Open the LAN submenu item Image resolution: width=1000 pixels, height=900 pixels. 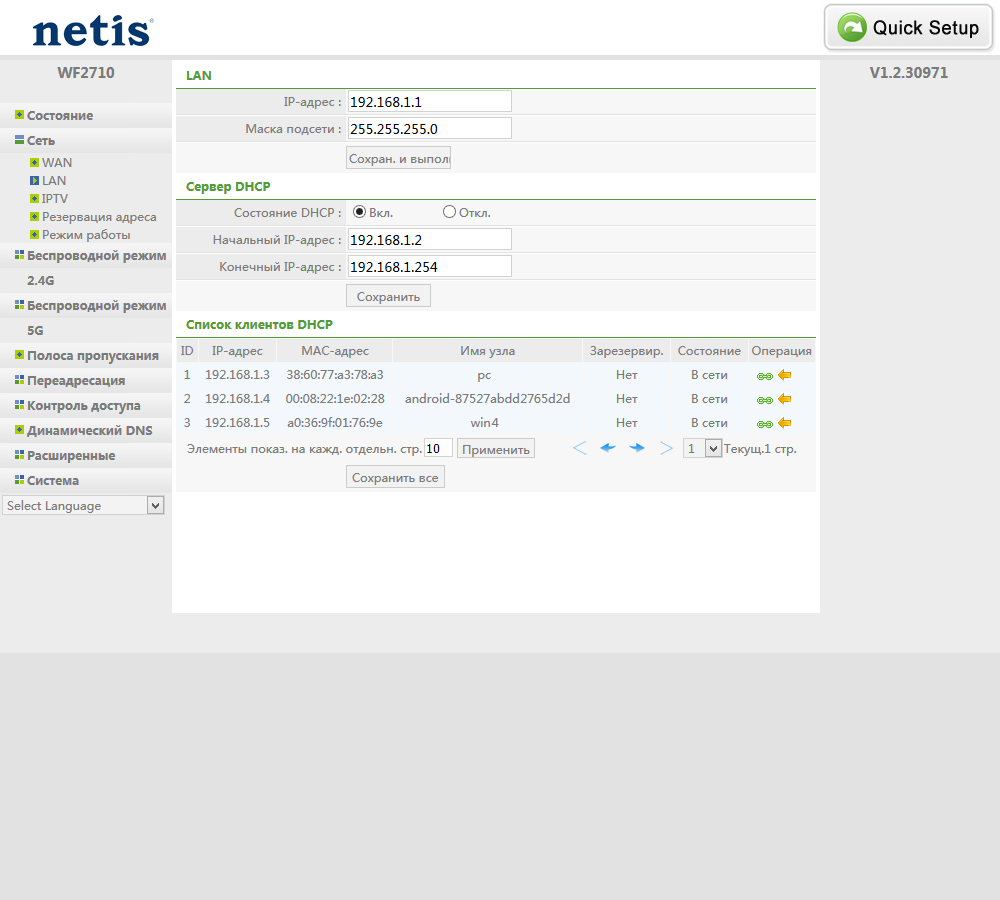54,181
